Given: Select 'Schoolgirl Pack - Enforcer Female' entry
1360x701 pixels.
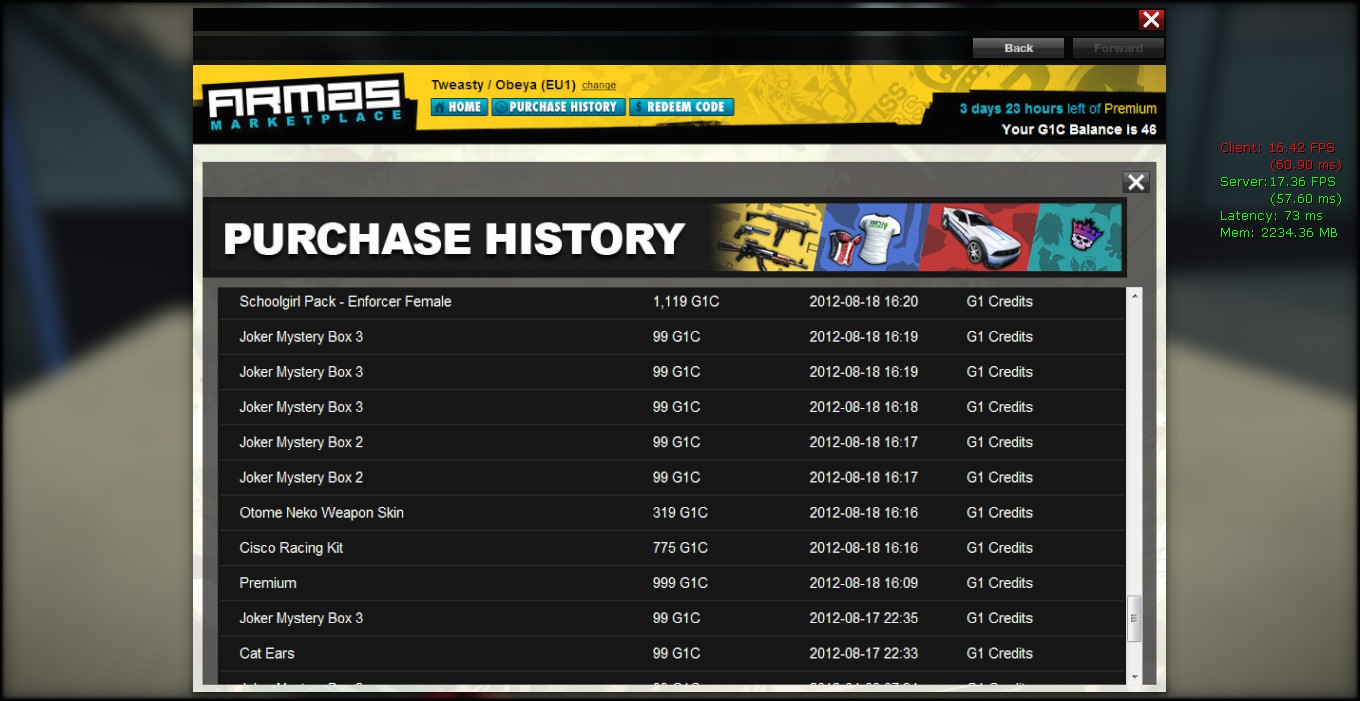Looking at the screenshot, I should click(345, 301).
